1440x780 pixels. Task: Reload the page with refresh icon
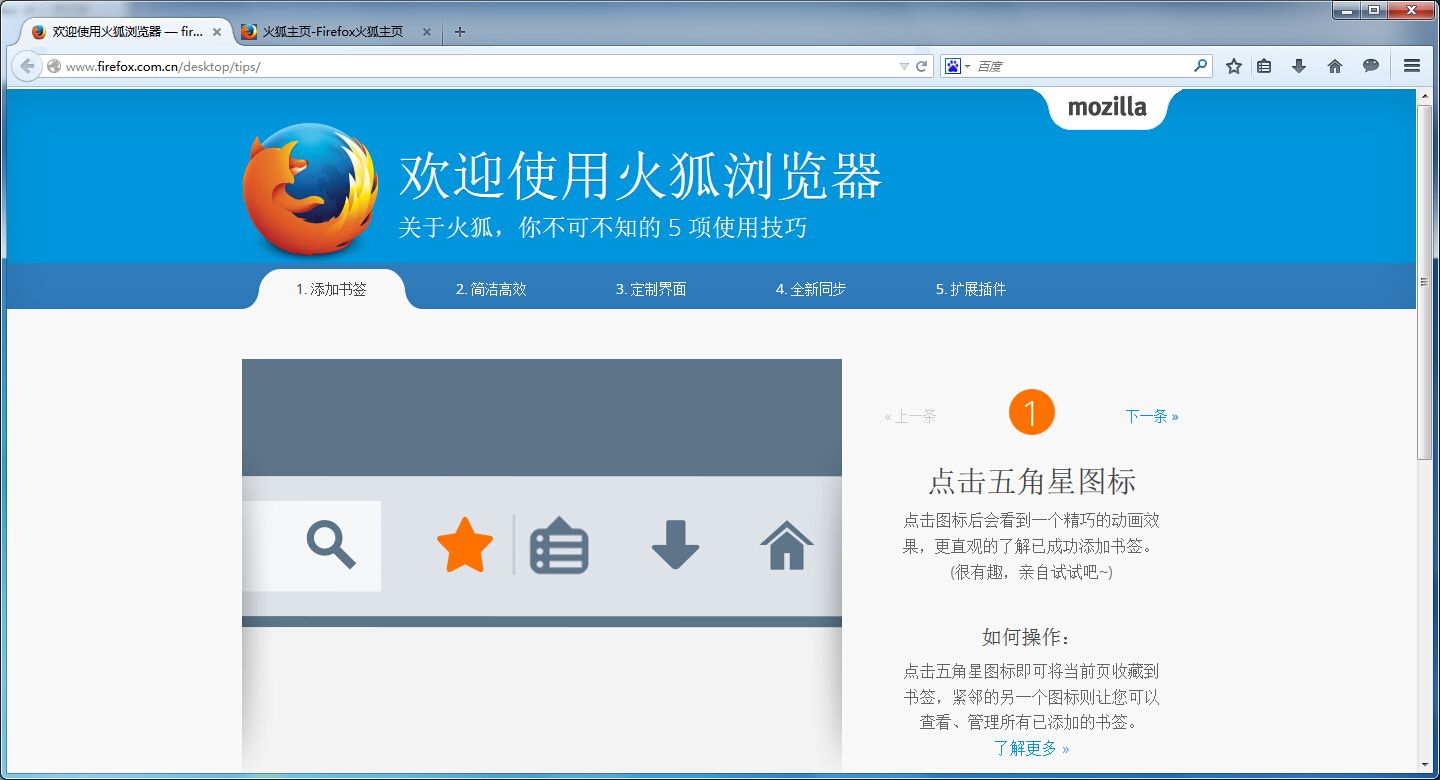pos(922,66)
